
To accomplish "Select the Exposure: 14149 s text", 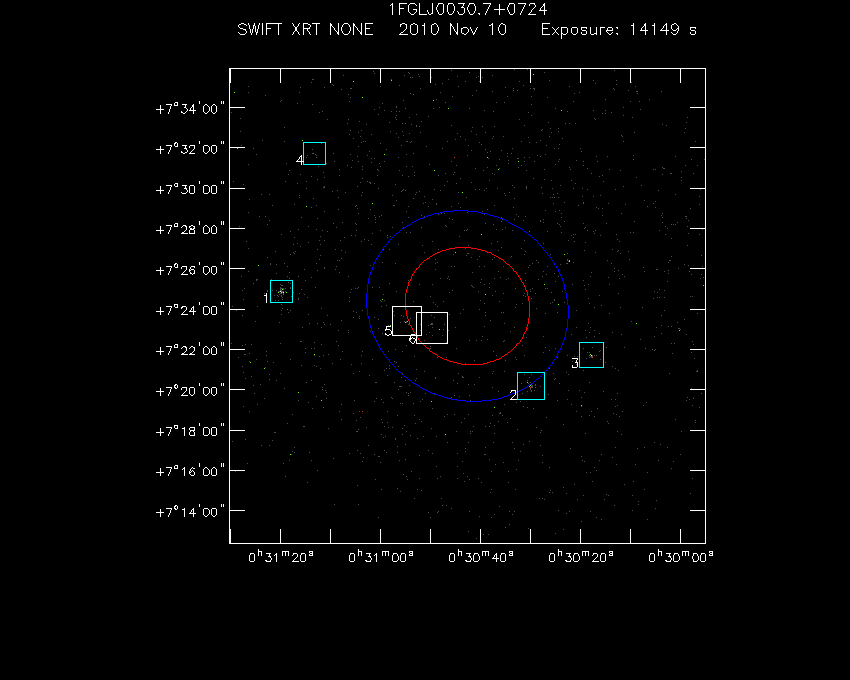I will pos(619,29).
